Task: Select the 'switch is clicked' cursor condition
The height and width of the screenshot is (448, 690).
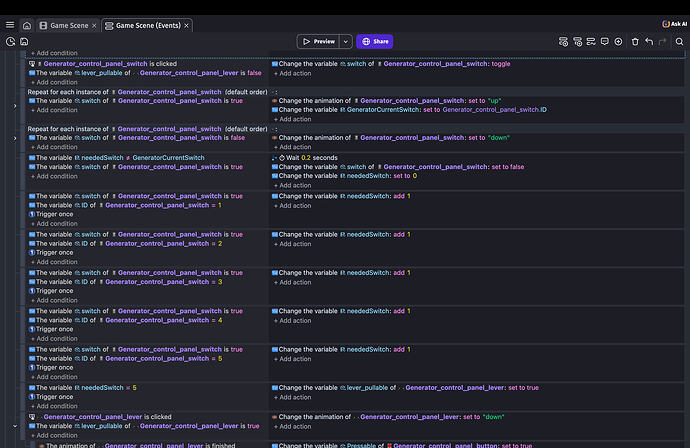Action: click(103, 64)
